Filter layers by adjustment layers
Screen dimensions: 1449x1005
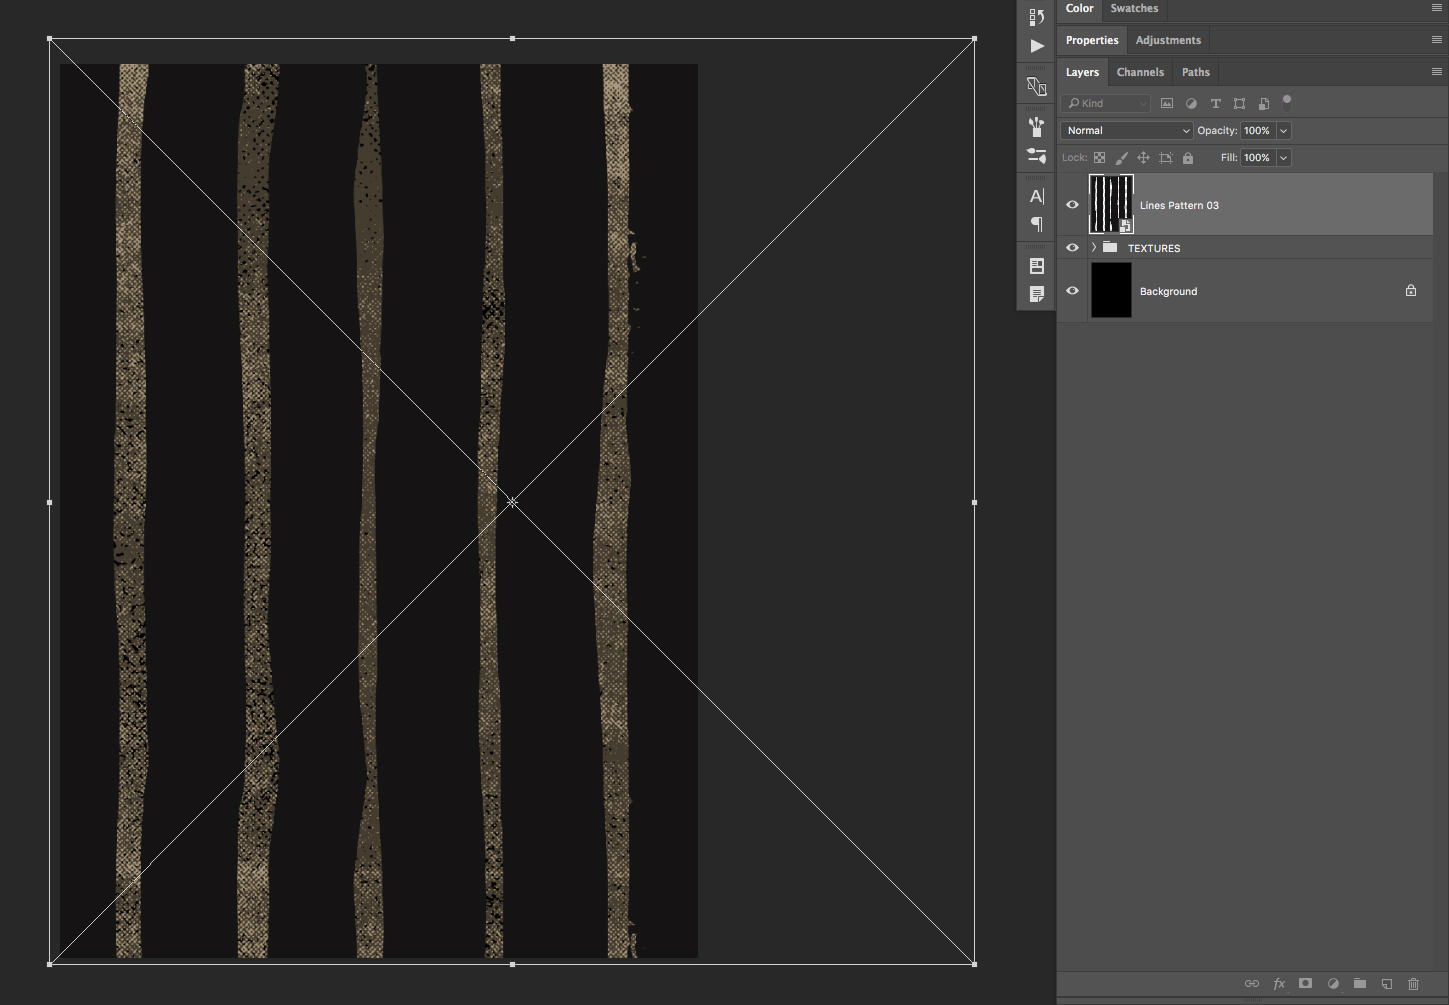(1191, 103)
